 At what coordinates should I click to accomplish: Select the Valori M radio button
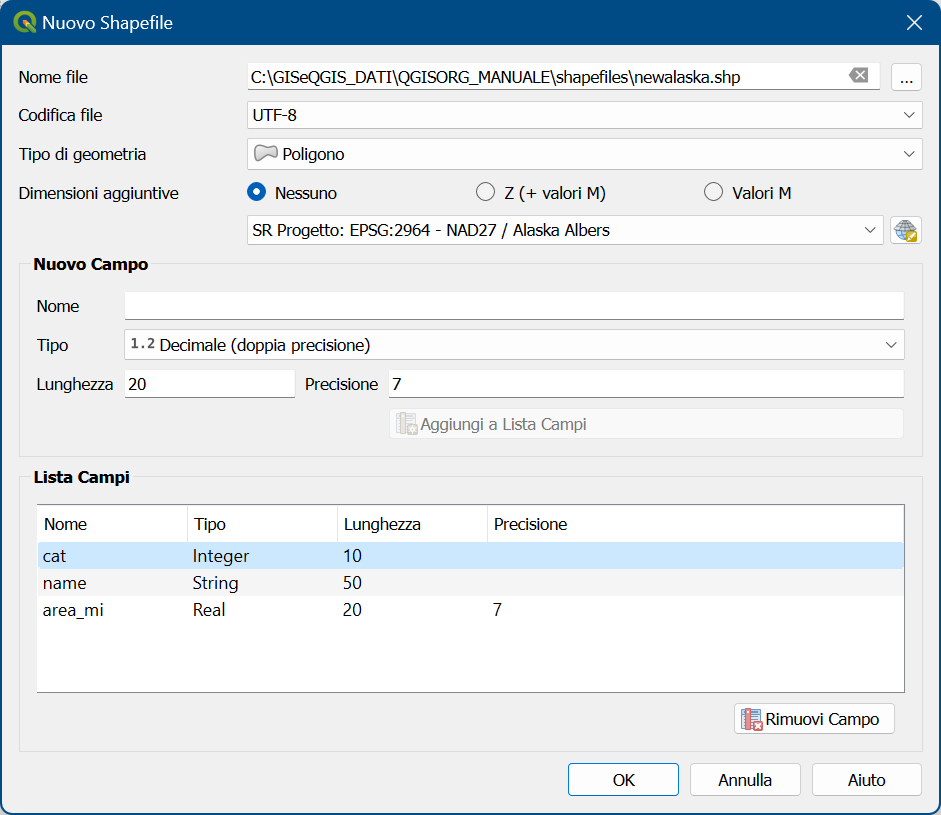click(748, 193)
